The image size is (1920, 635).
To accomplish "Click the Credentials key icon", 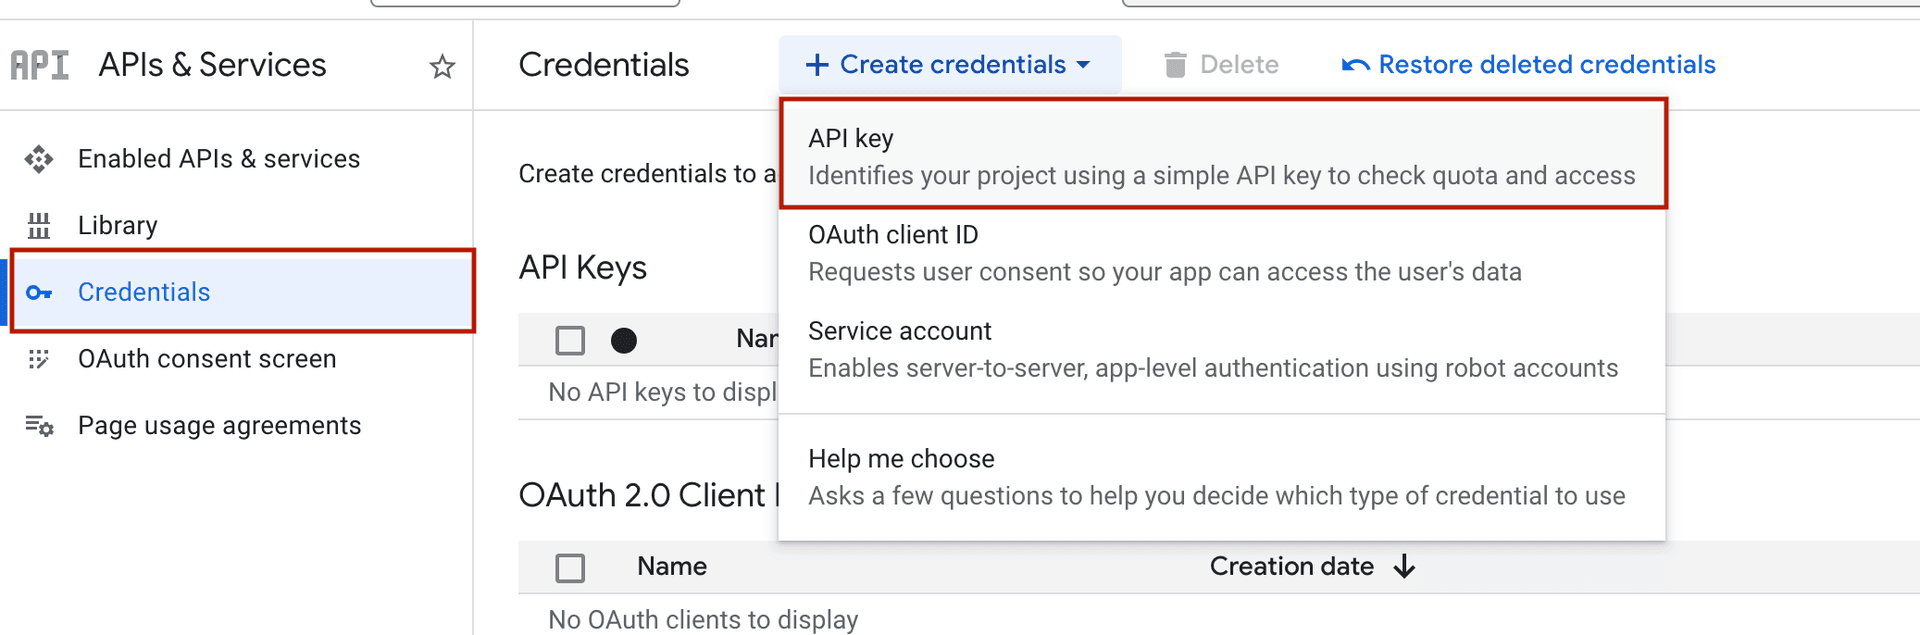I will pos(38,292).
